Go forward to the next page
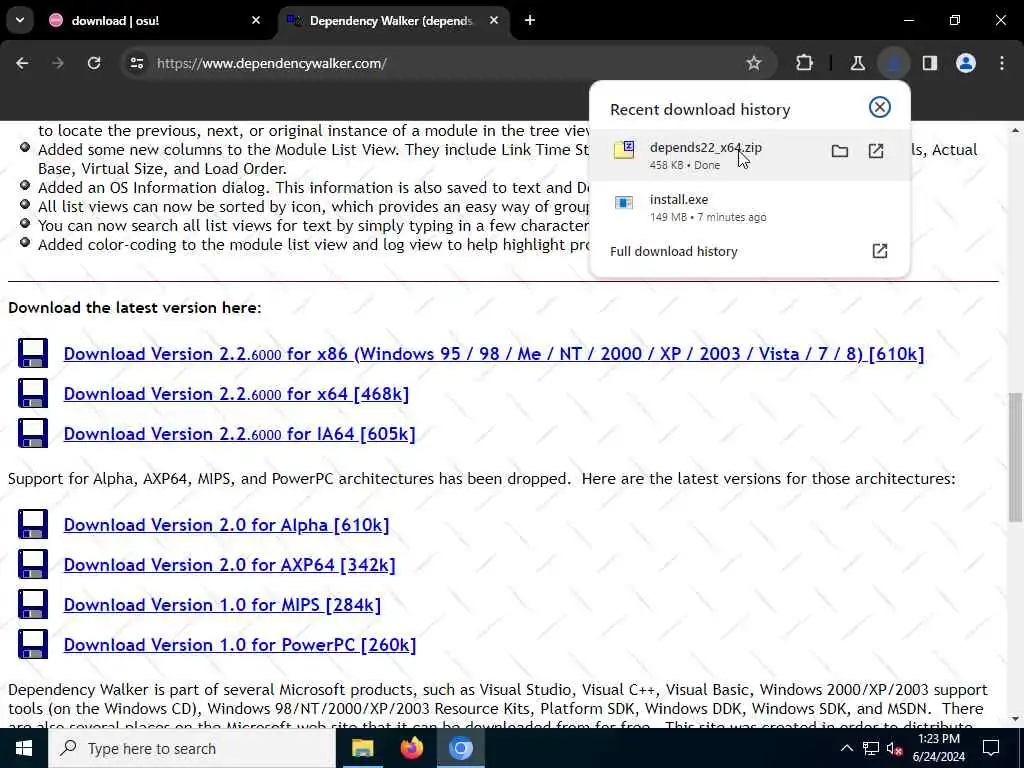1024x768 pixels. pos(58,63)
